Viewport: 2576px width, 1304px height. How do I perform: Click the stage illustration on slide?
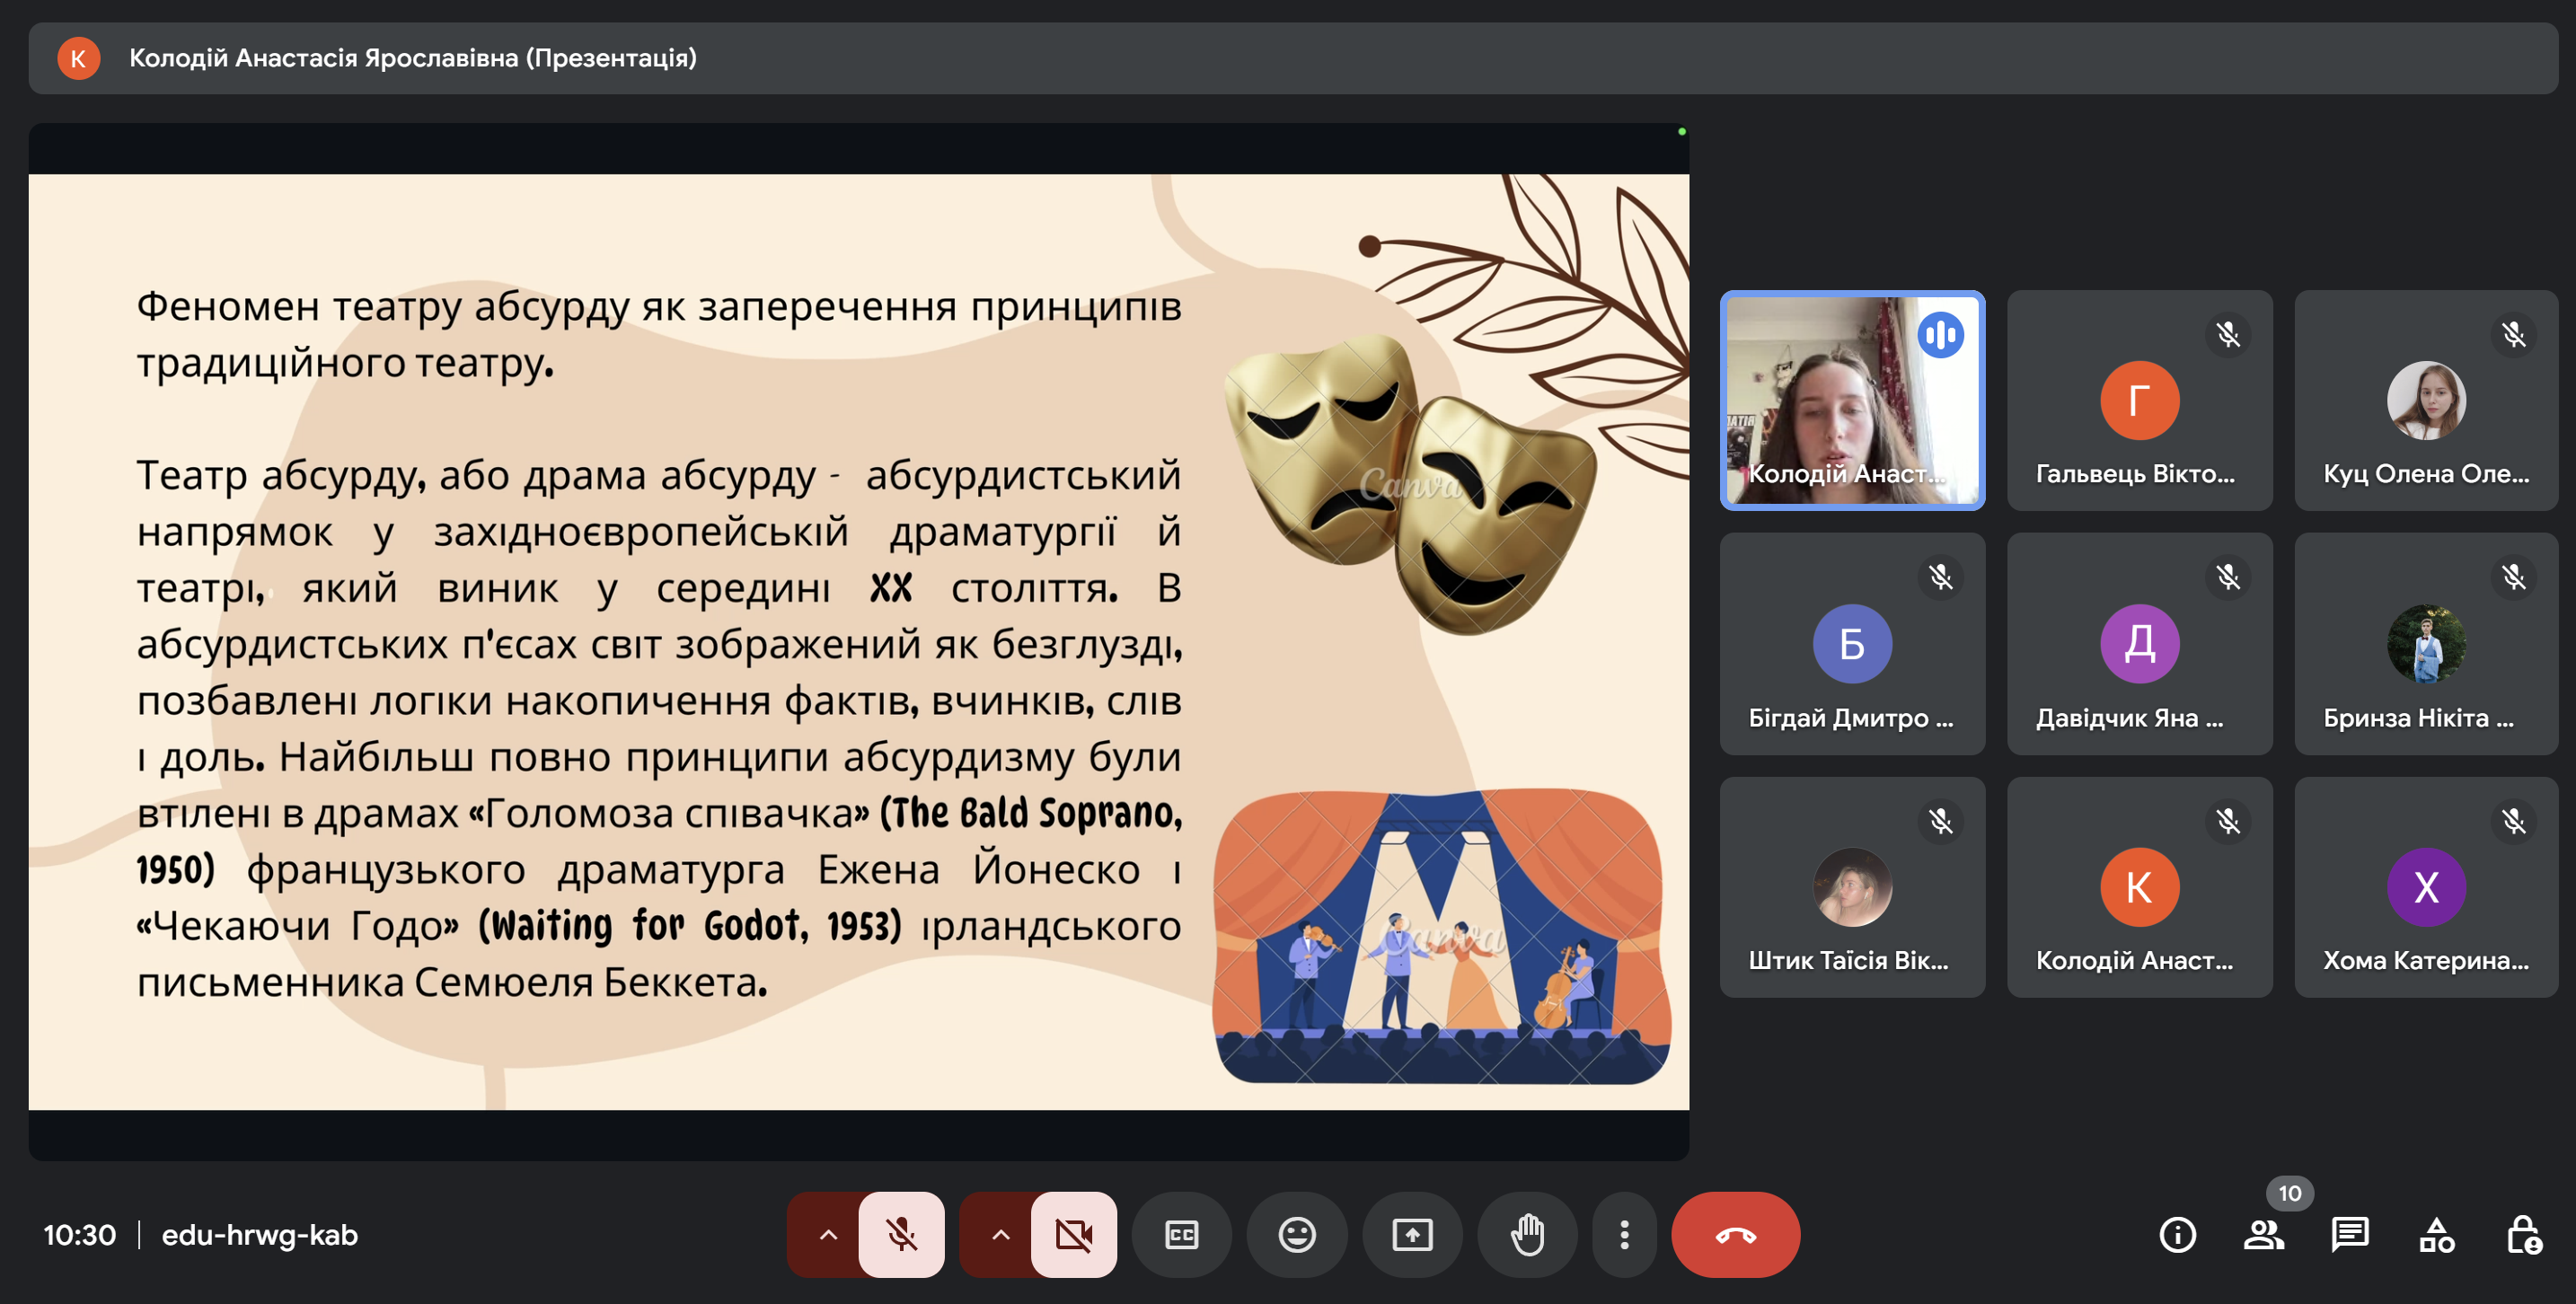click(1441, 936)
